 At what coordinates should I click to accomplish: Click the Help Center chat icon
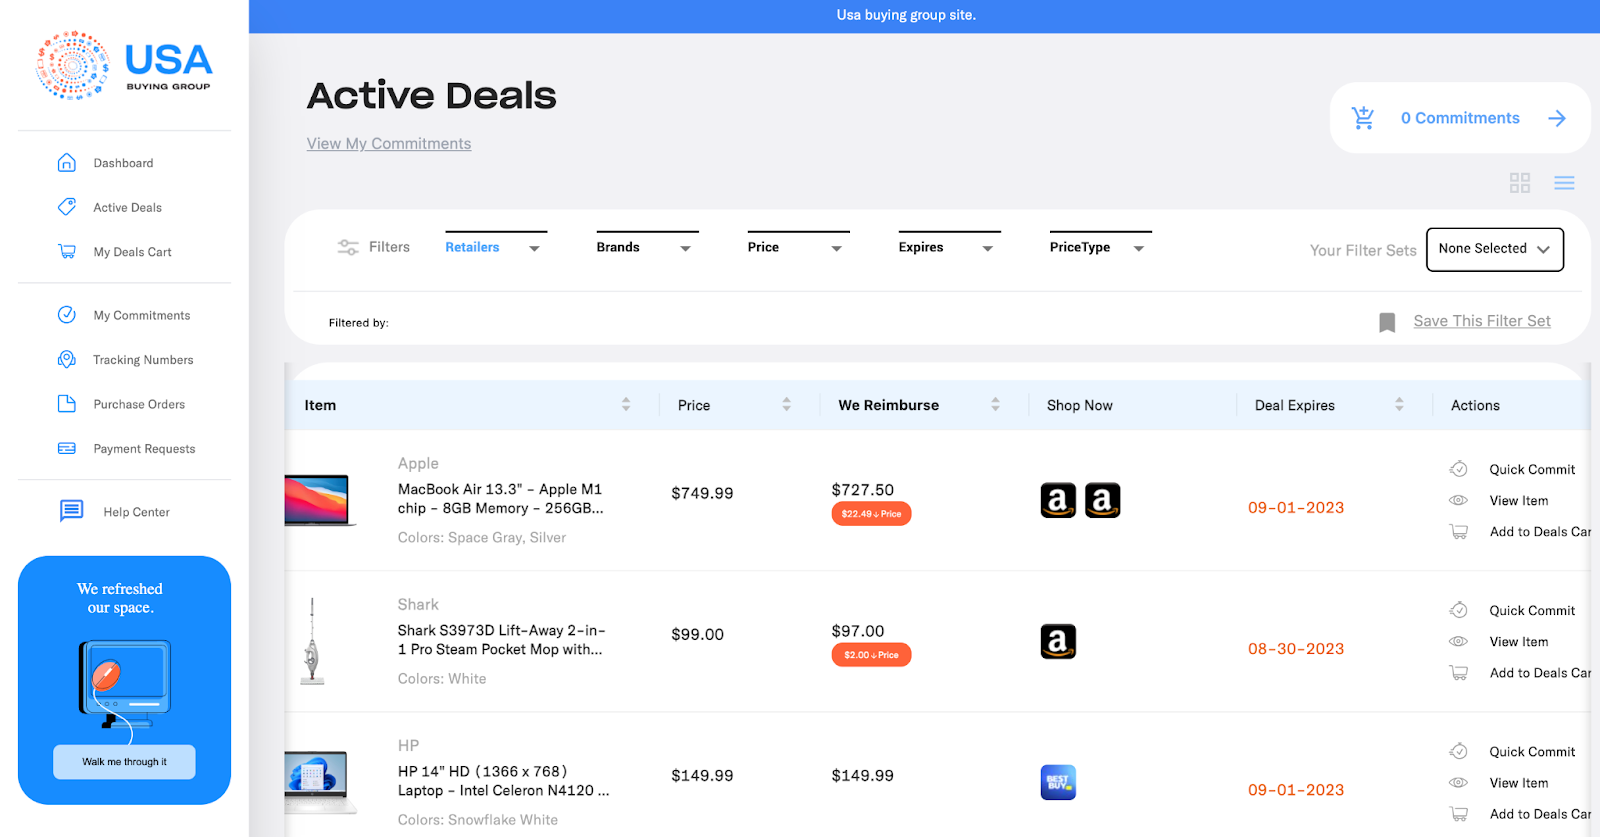click(71, 511)
